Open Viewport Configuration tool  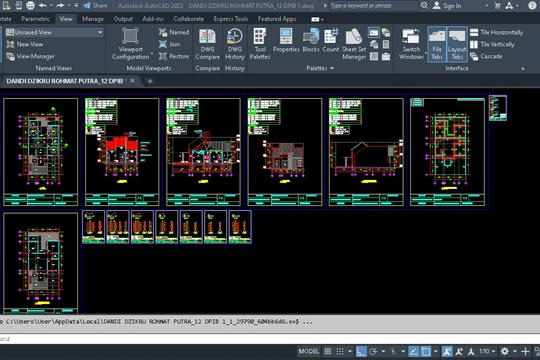tap(131, 43)
